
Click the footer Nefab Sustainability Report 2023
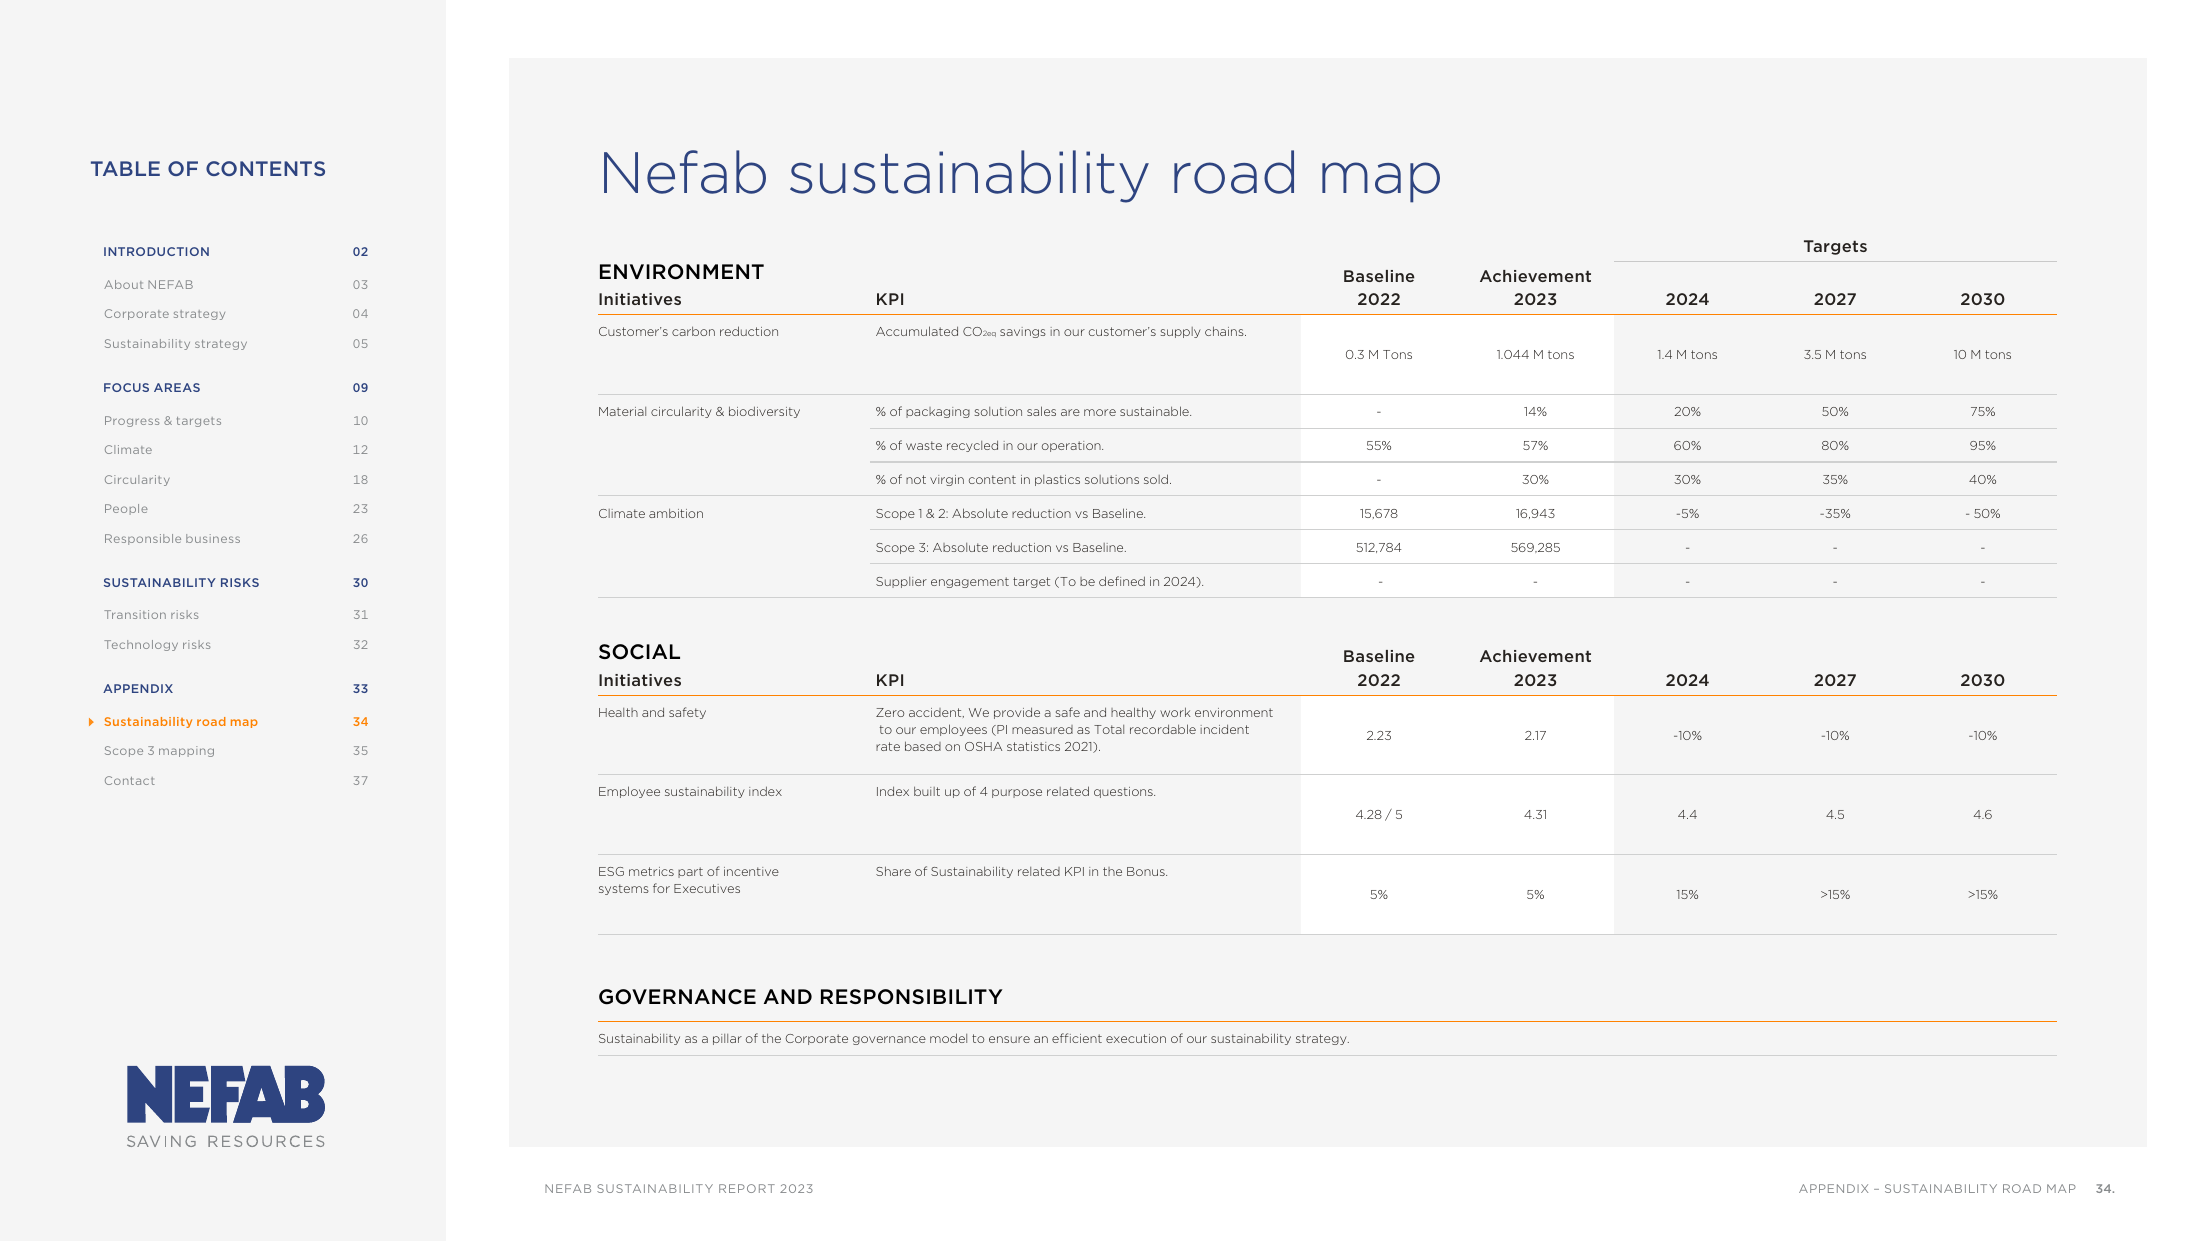click(x=679, y=1189)
